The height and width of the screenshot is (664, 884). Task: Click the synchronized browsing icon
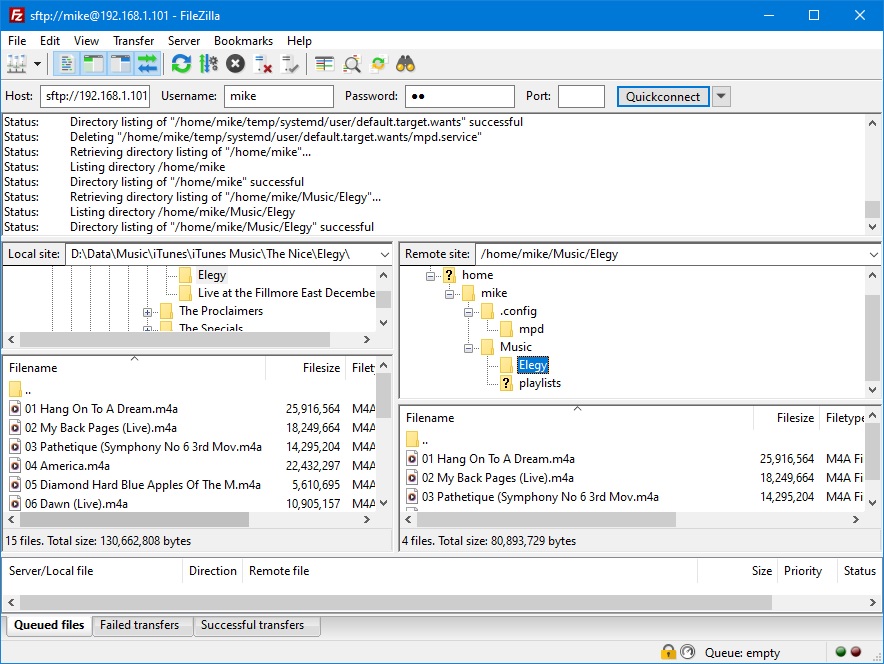click(x=378, y=64)
